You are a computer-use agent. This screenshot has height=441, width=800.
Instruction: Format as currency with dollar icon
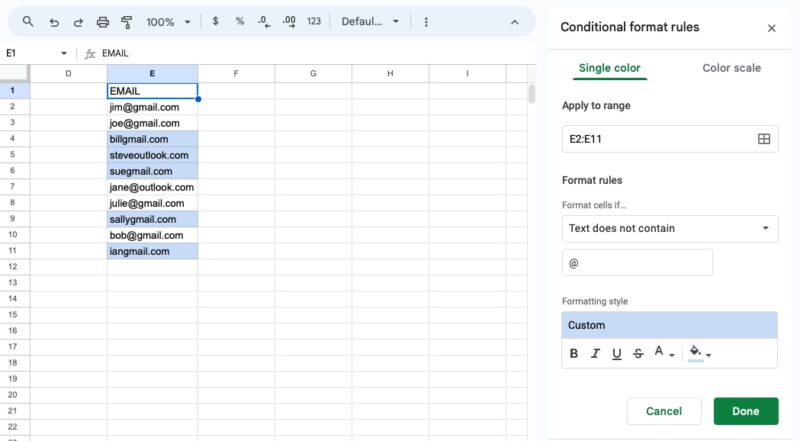coord(215,21)
